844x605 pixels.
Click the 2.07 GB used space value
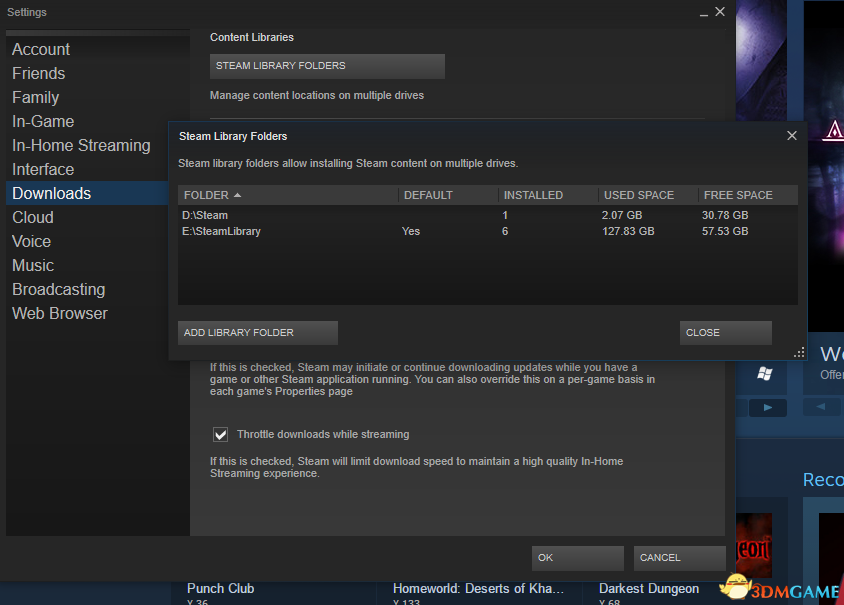(x=622, y=215)
